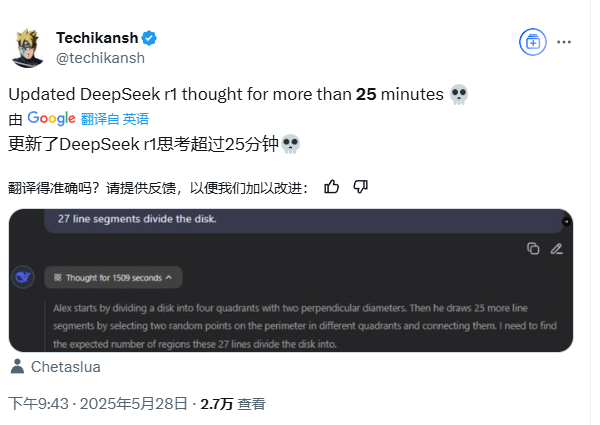This screenshot has width=600, height=425.
Task: Click the Techikansh display name
Action: [96, 38]
